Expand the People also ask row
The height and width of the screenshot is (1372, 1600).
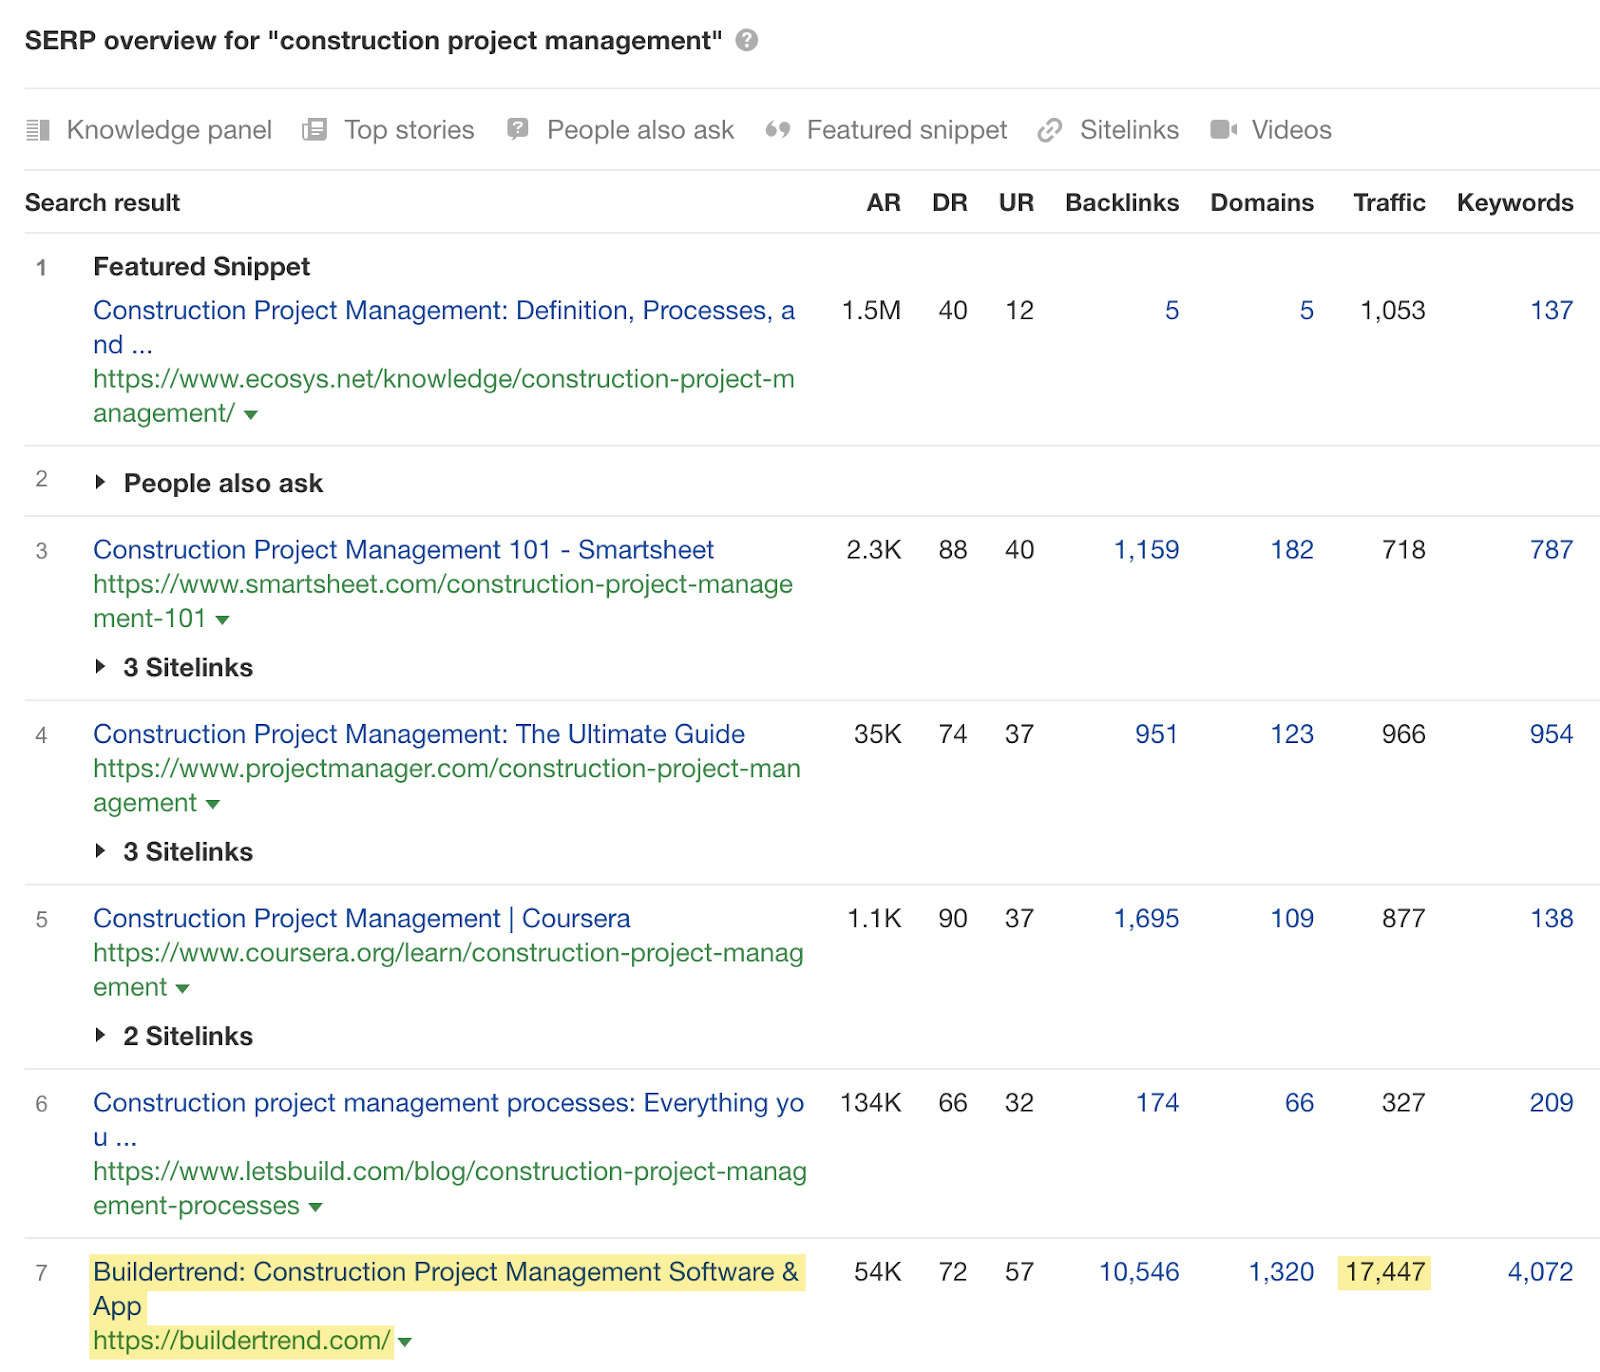coord(101,482)
